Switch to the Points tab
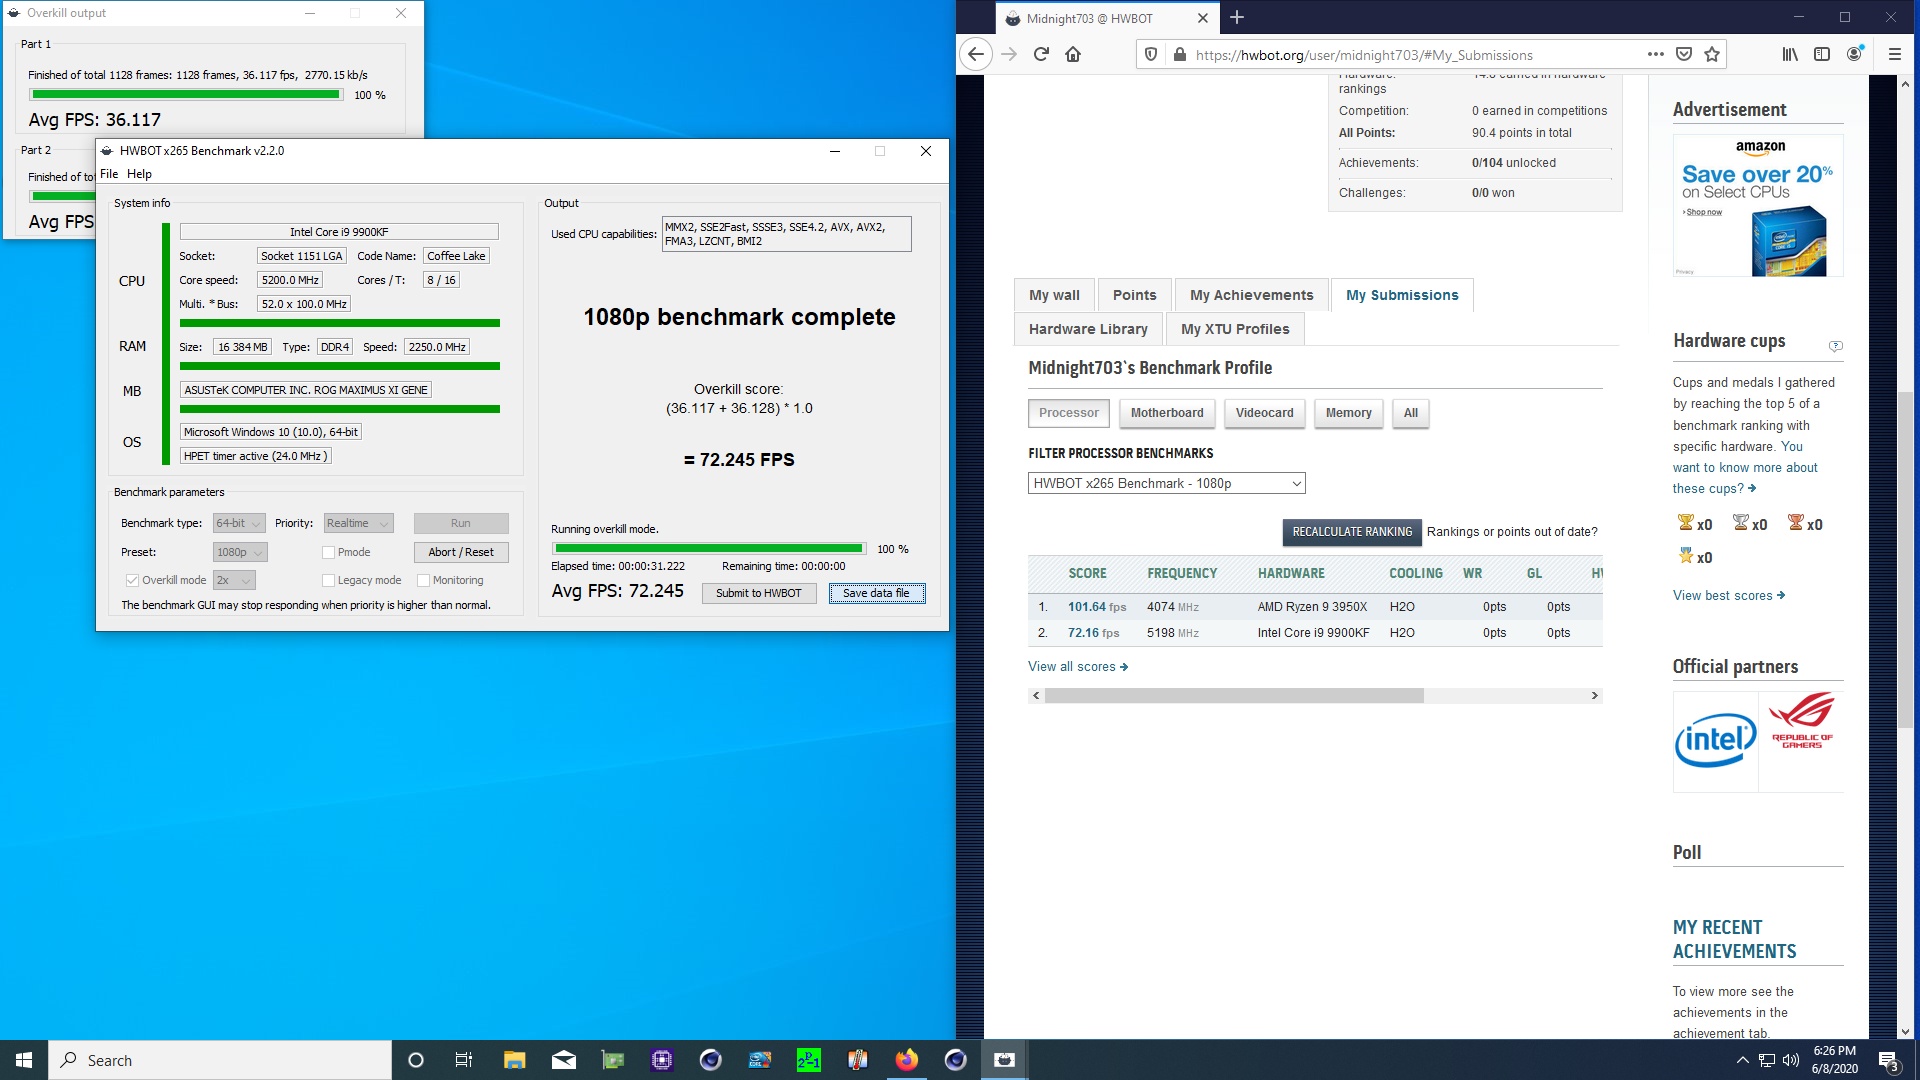The width and height of the screenshot is (1920, 1080). tap(1134, 295)
